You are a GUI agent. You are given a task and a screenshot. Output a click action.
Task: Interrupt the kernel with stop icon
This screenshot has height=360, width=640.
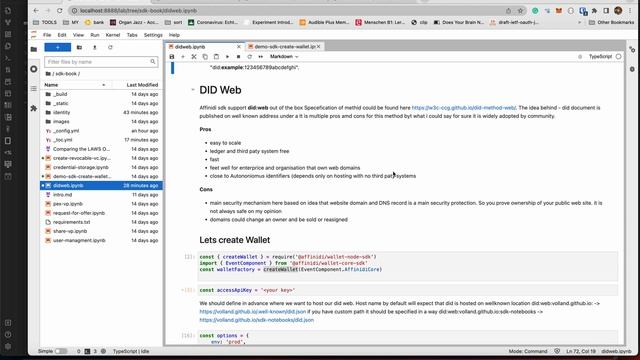point(238,57)
